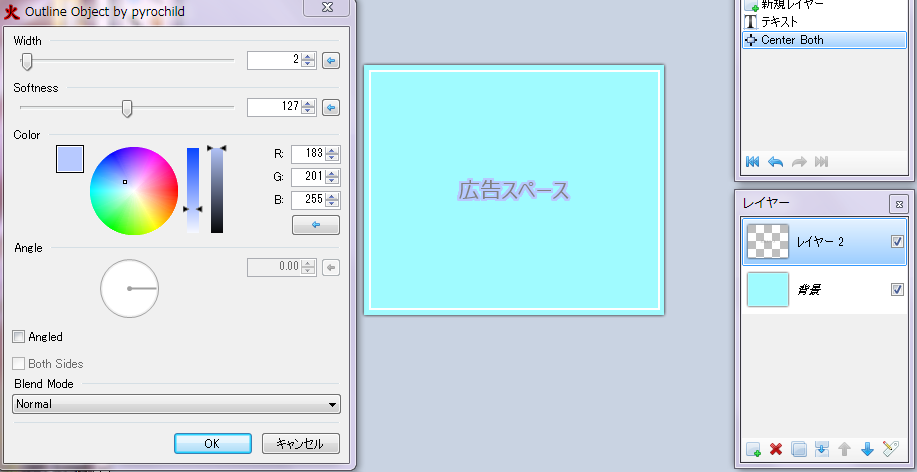This screenshot has height=472, width=917.
Task: Enable the Angled checkbox
Action: (19, 337)
